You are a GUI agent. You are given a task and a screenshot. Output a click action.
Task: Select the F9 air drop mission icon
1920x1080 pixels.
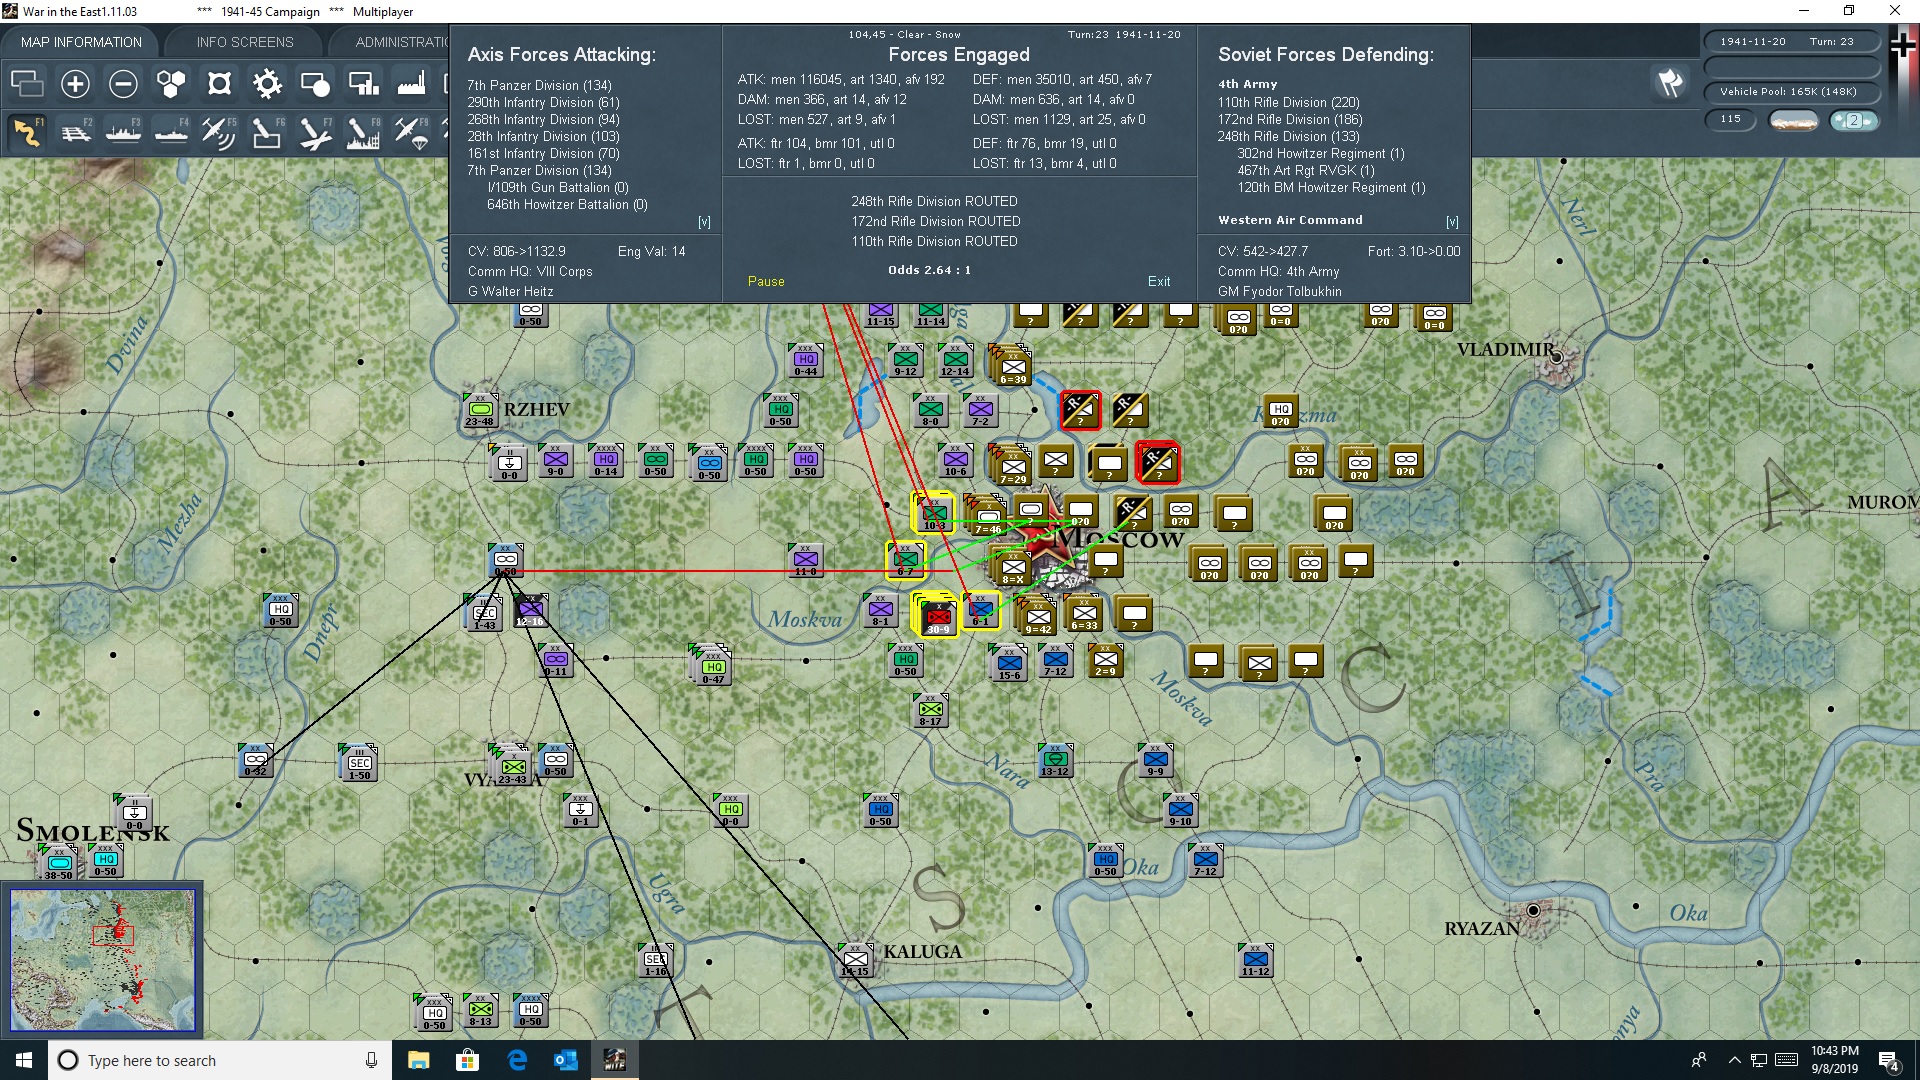(410, 132)
